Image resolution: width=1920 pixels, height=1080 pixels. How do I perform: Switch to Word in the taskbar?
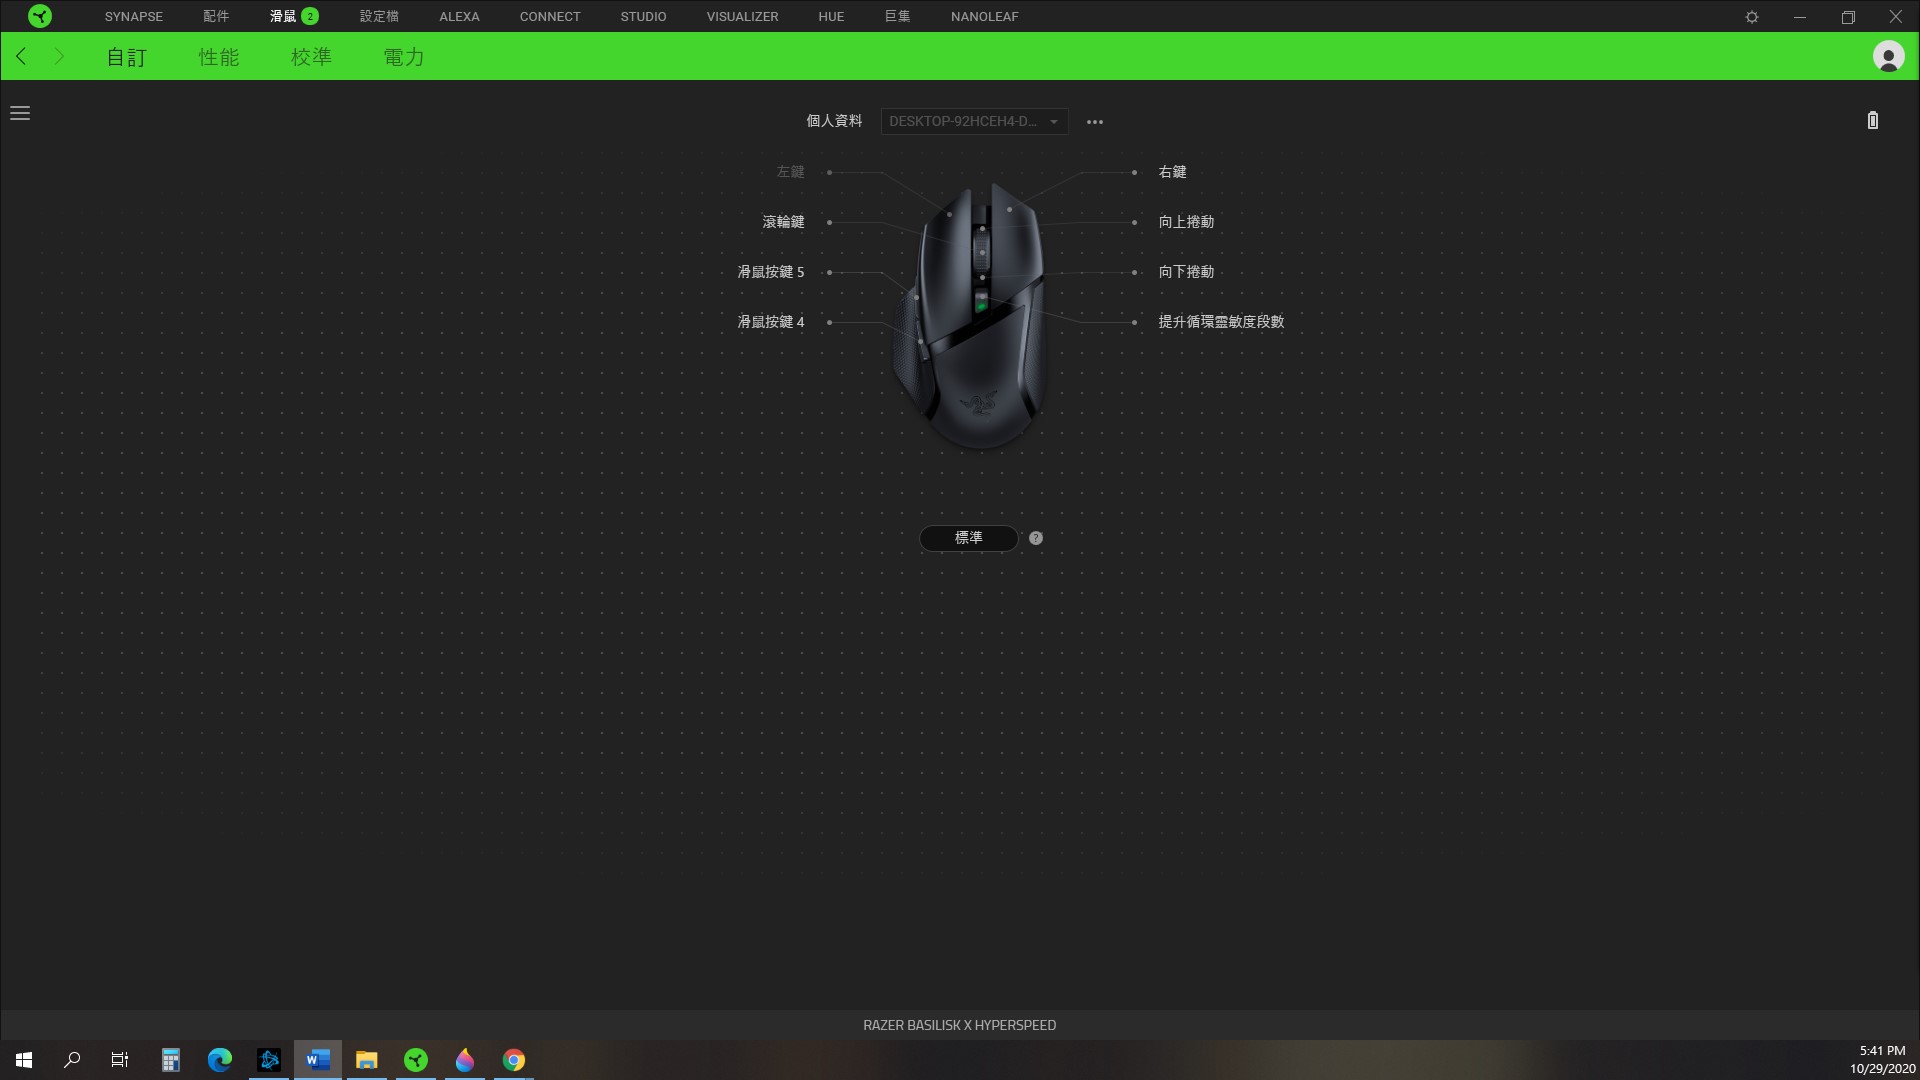(x=318, y=1060)
